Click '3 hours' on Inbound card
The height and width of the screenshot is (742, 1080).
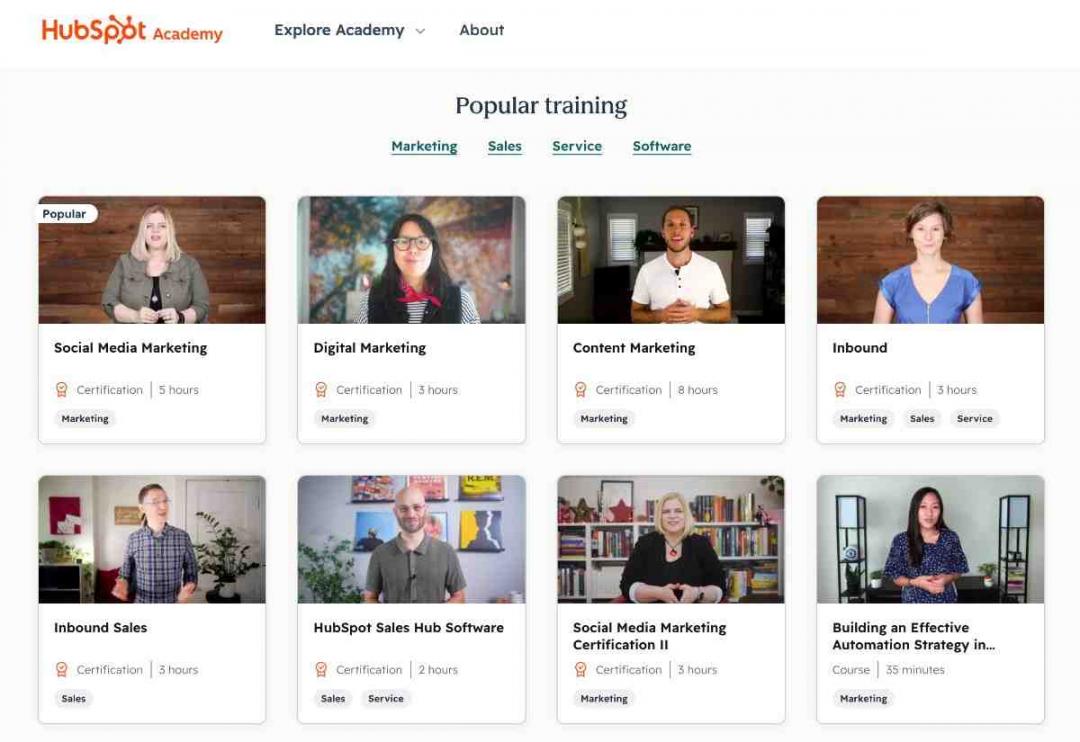(x=957, y=390)
